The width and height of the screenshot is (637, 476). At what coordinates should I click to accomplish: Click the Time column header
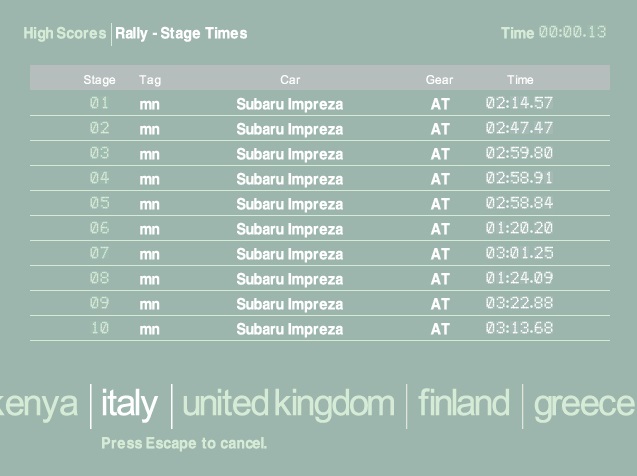click(520, 80)
